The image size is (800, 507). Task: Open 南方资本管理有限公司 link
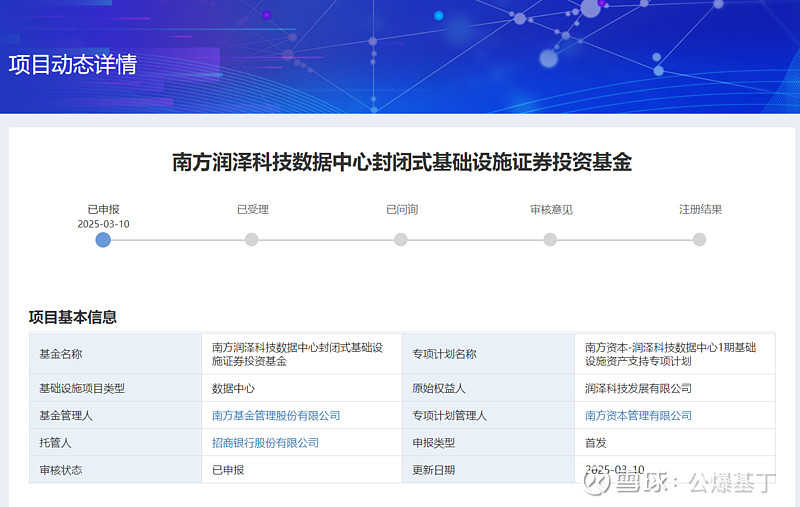coord(638,416)
